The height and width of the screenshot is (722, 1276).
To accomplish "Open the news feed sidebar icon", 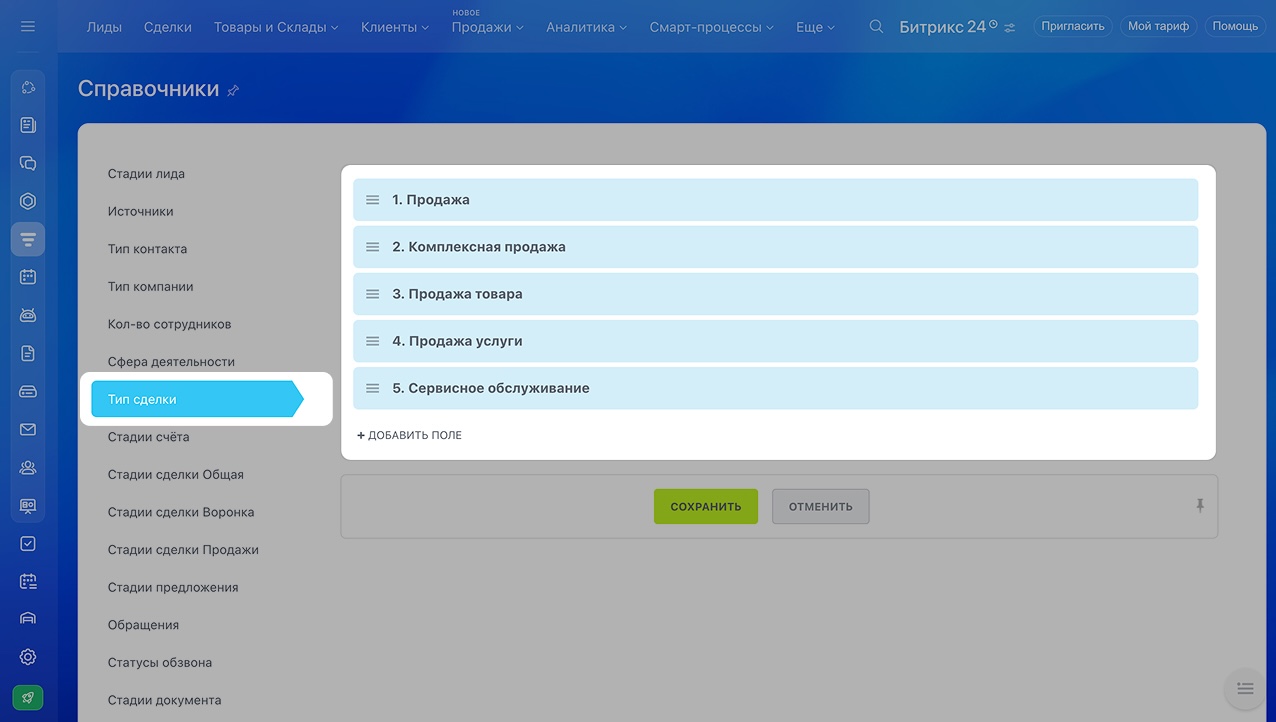I will (28, 125).
